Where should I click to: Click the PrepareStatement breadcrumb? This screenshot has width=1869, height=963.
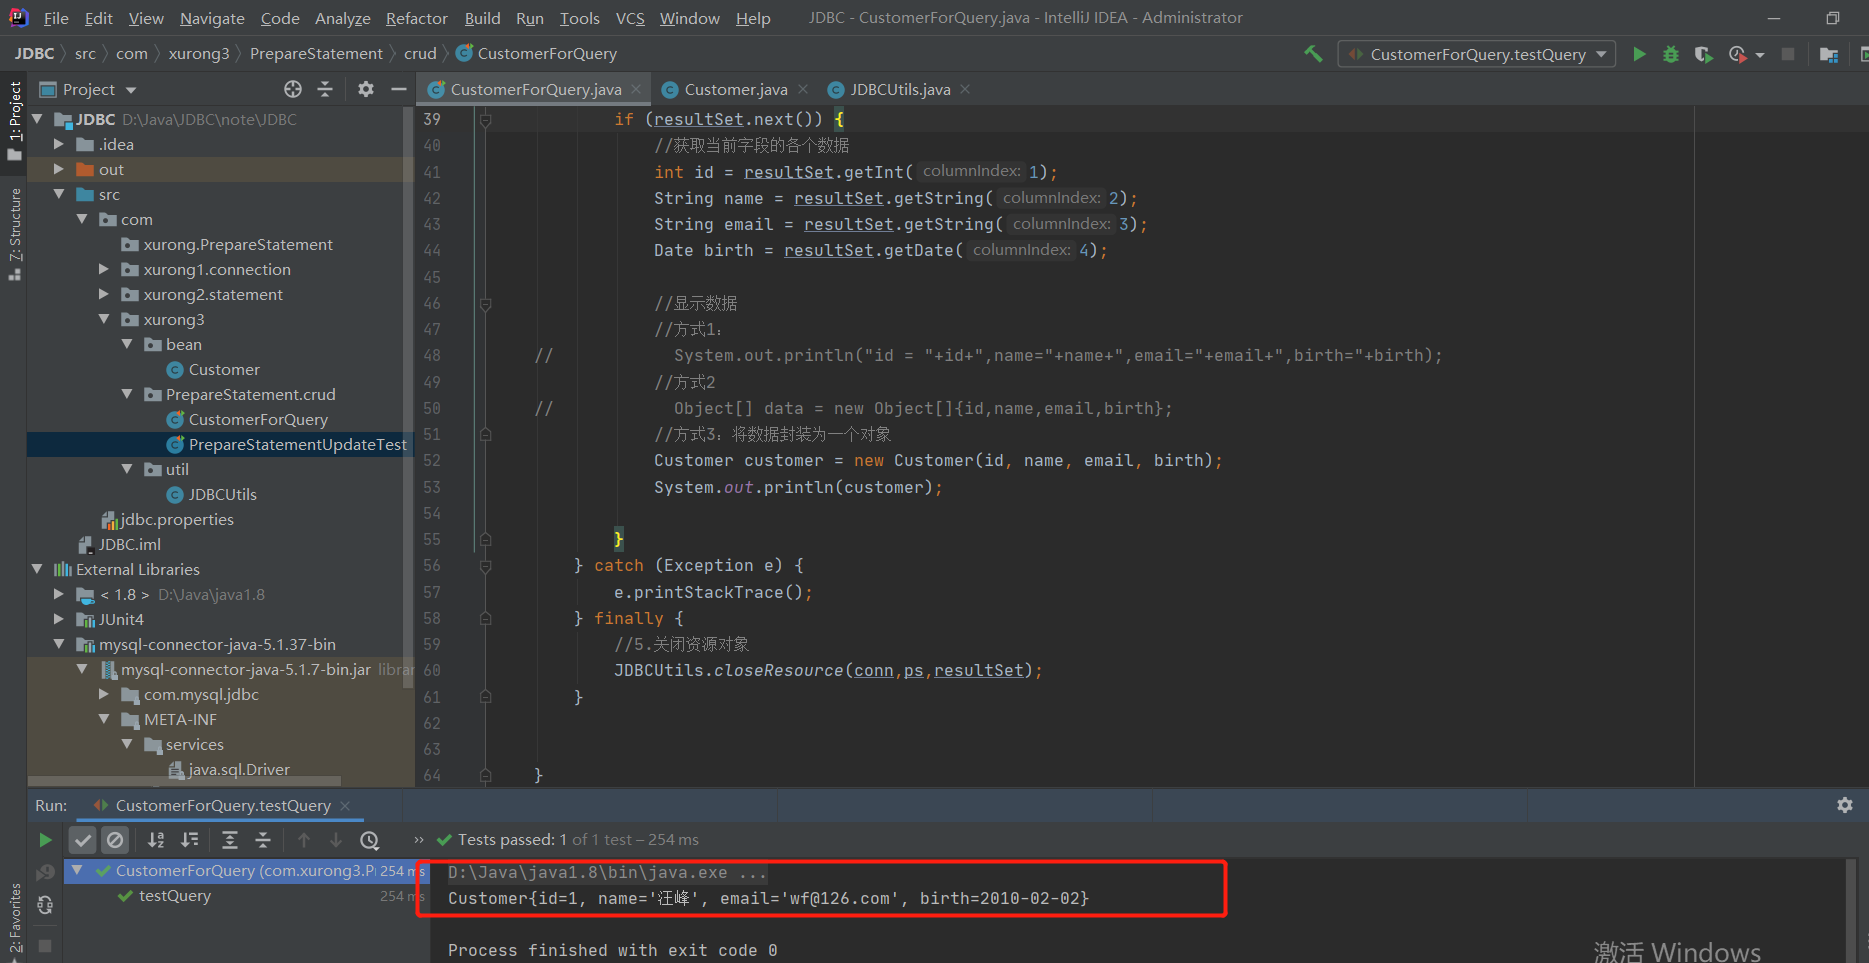pos(316,53)
